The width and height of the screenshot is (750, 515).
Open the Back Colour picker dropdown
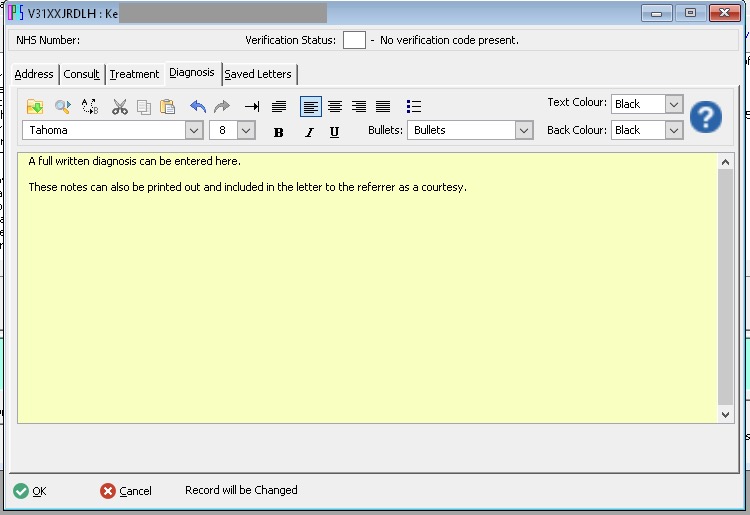click(673, 130)
